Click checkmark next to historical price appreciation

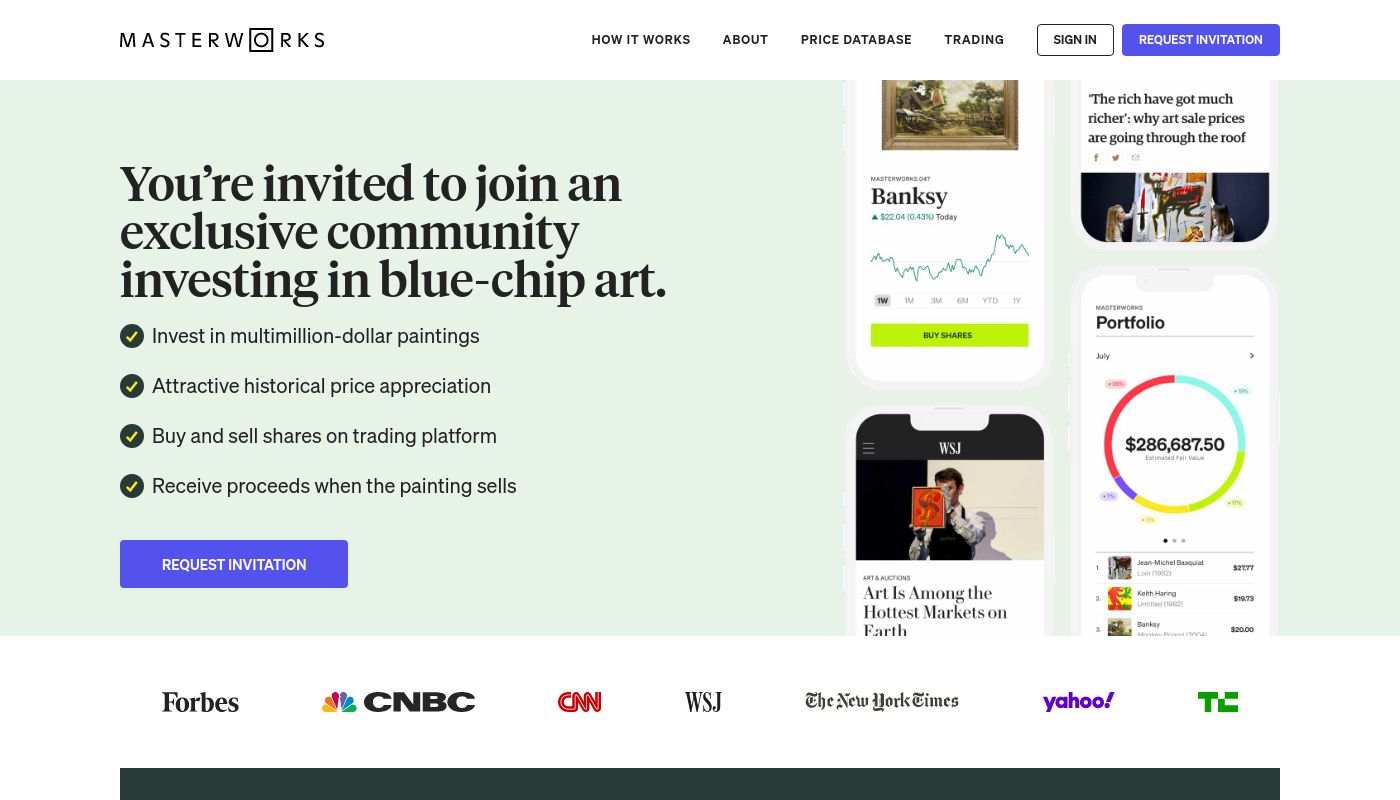tap(132, 386)
